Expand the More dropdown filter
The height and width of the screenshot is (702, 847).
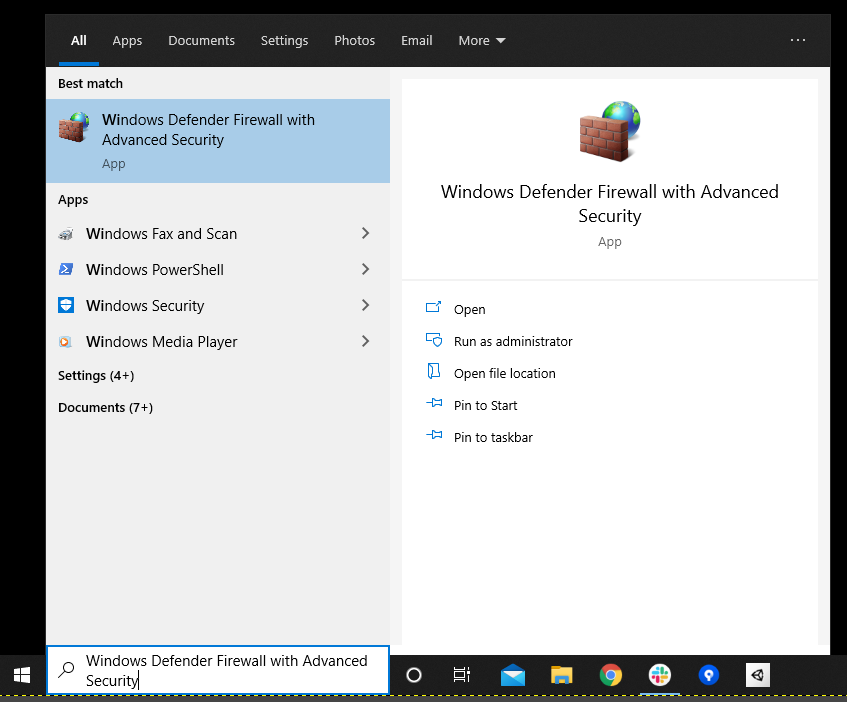[482, 40]
